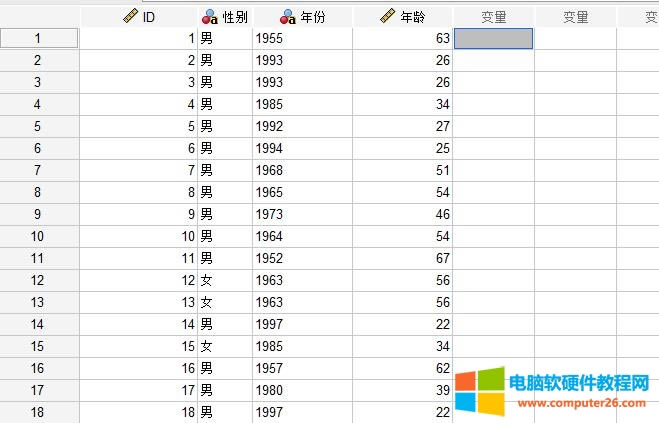Click the nominal icon beside 性别 header

tap(210, 17)
